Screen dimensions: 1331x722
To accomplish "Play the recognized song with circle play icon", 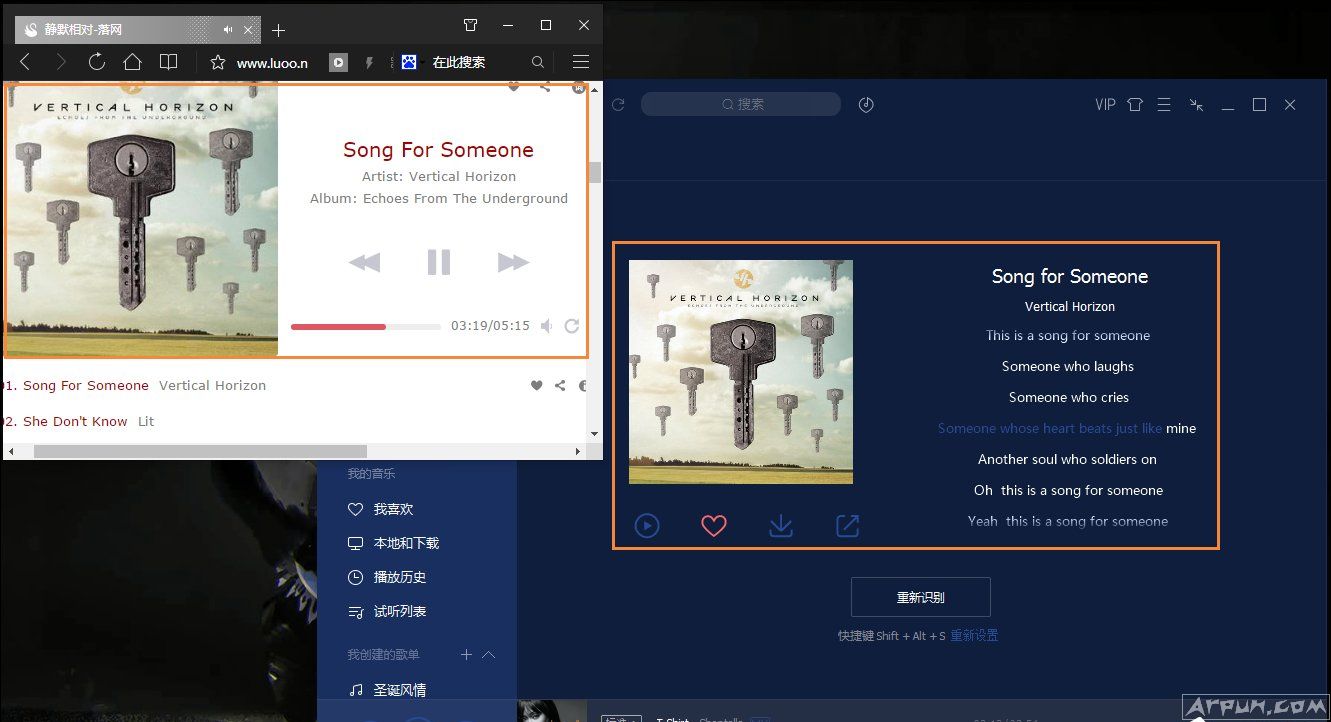I will coord(647,525).
